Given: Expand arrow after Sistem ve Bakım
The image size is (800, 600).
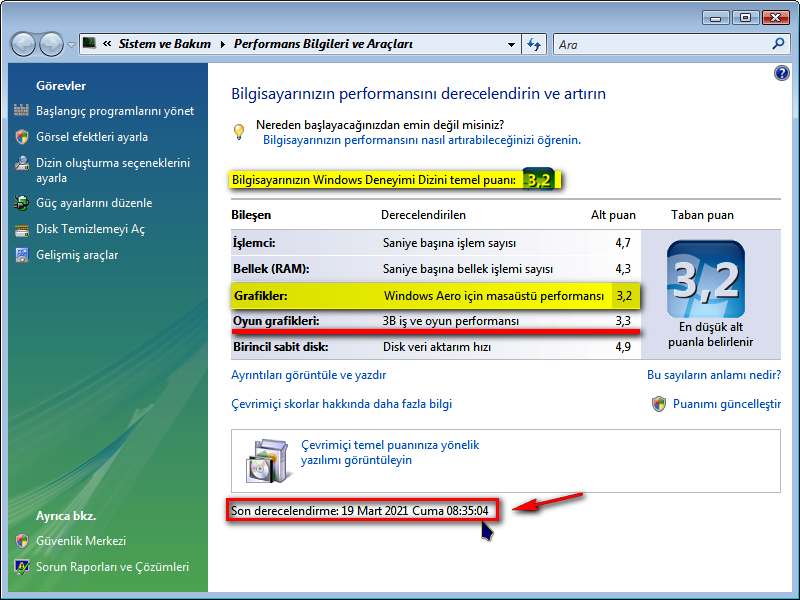Looking at the screenshot, I should point(222,44).
